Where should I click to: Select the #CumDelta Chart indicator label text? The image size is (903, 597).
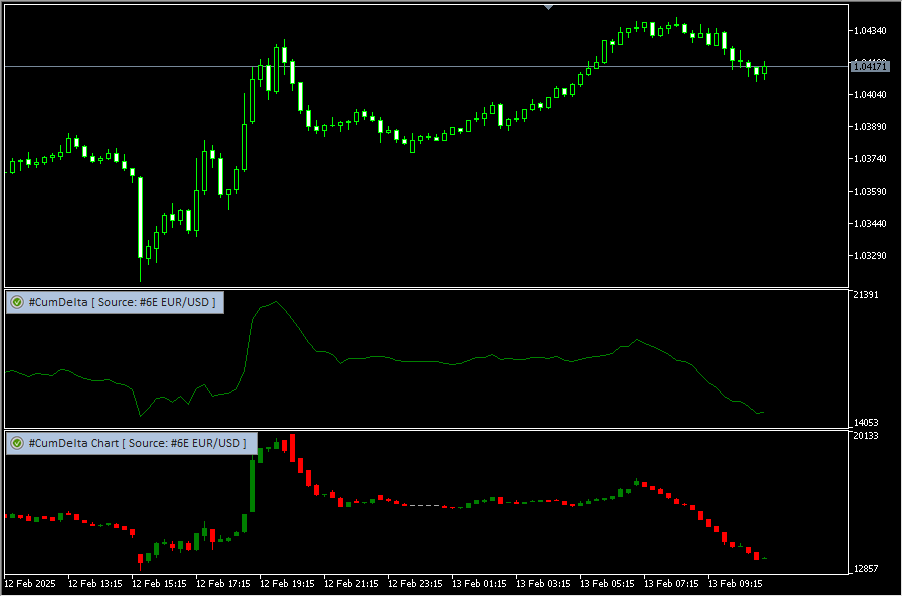tap(137, 443)
